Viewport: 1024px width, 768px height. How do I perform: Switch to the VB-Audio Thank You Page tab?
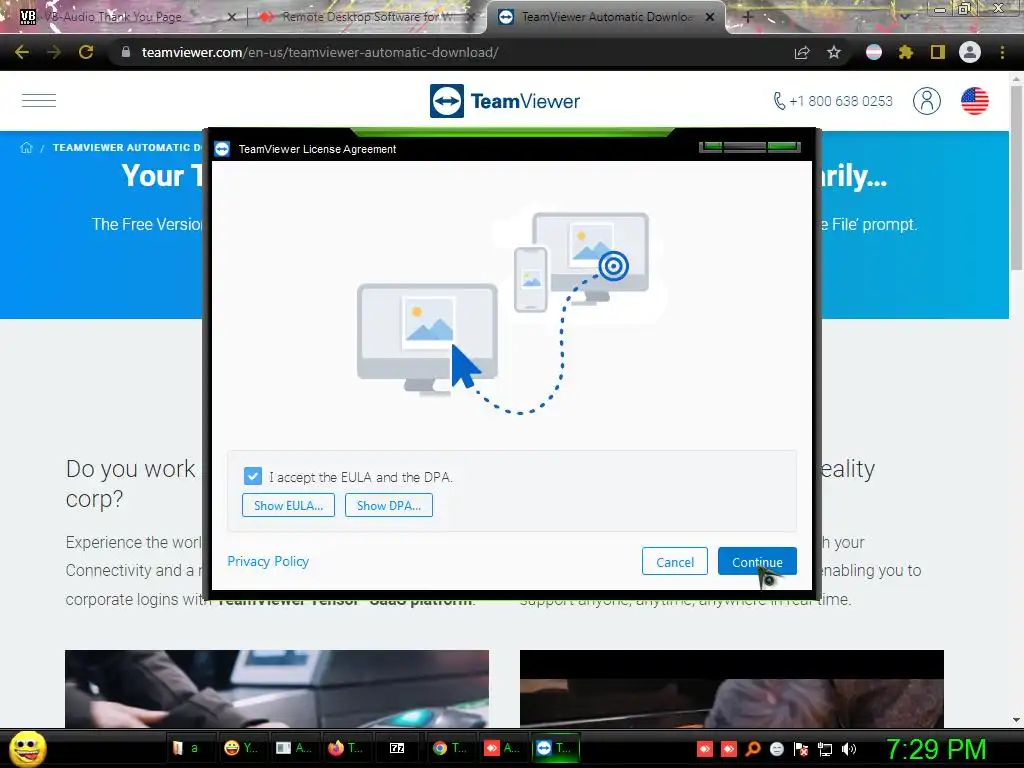[124, 17]
